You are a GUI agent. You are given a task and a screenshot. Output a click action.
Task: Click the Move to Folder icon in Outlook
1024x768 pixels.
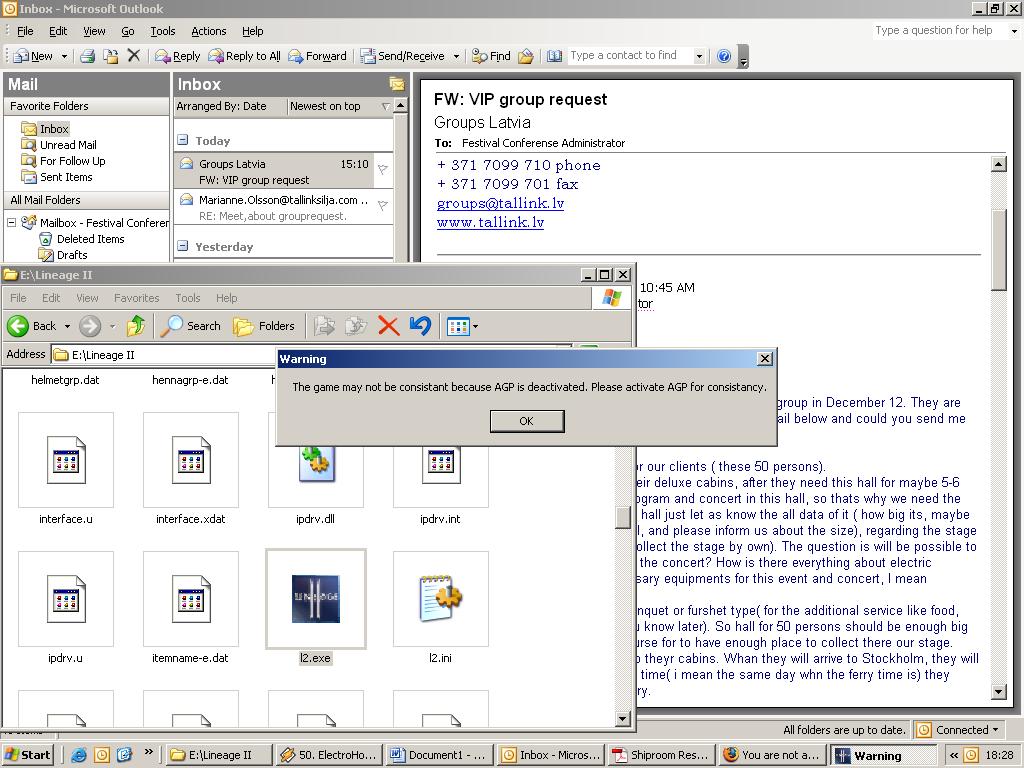(x=110, y=56)
